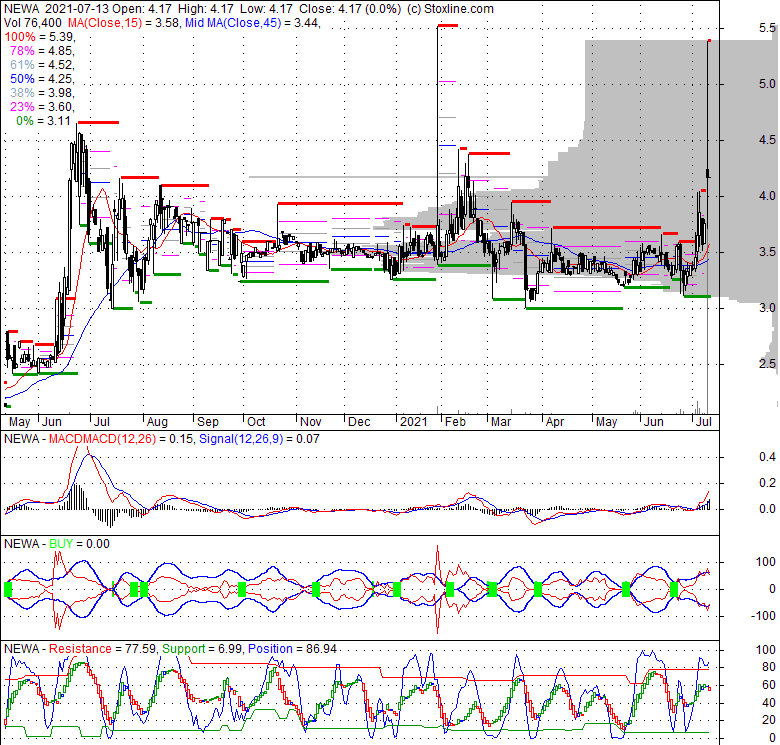This screenshot has height=745, width=780.
Task: Click the 'Close: 4.17 (0.0%)' value
Action: [350, 9]
